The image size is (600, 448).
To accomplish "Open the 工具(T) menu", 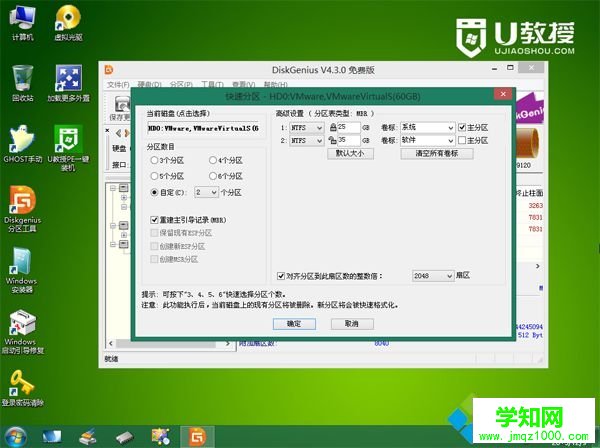I will pyautogui.click(x=212, y=85).
